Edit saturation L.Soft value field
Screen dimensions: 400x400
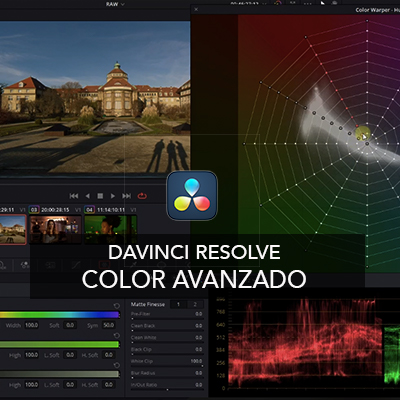(x=70, y=355)
